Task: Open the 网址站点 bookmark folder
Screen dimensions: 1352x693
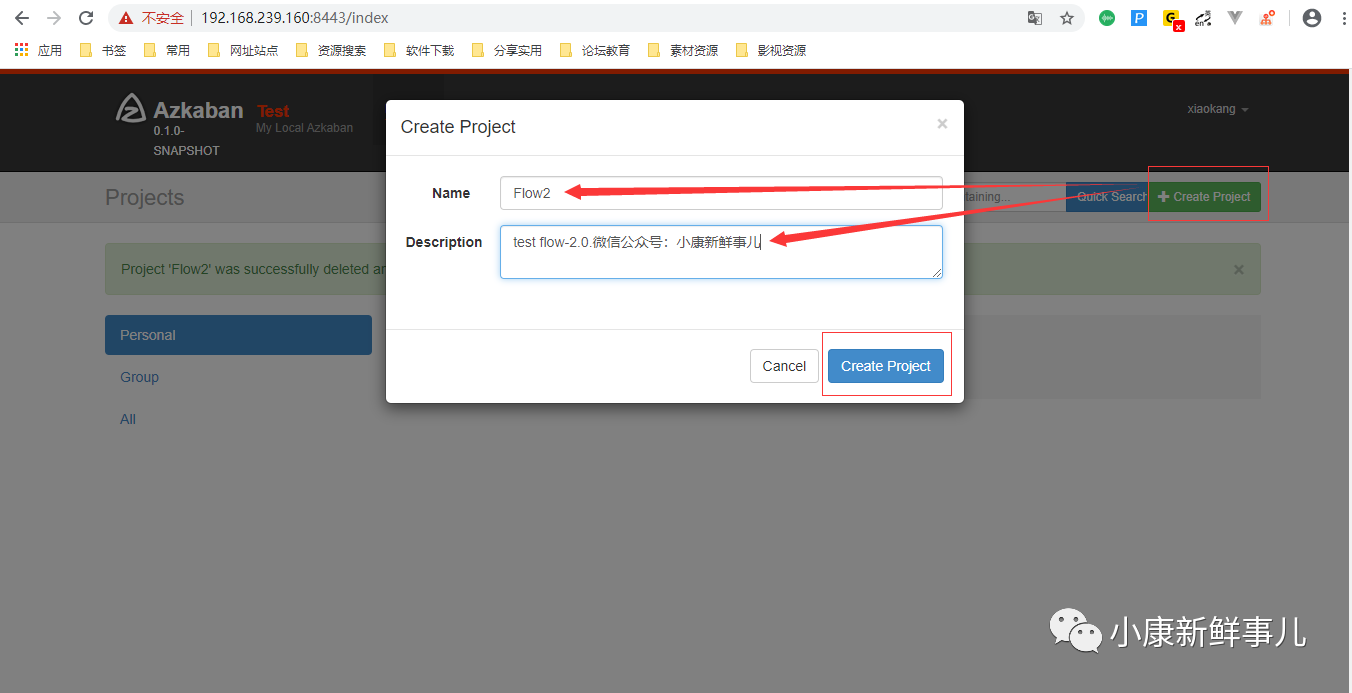Action: click(242, 50)
